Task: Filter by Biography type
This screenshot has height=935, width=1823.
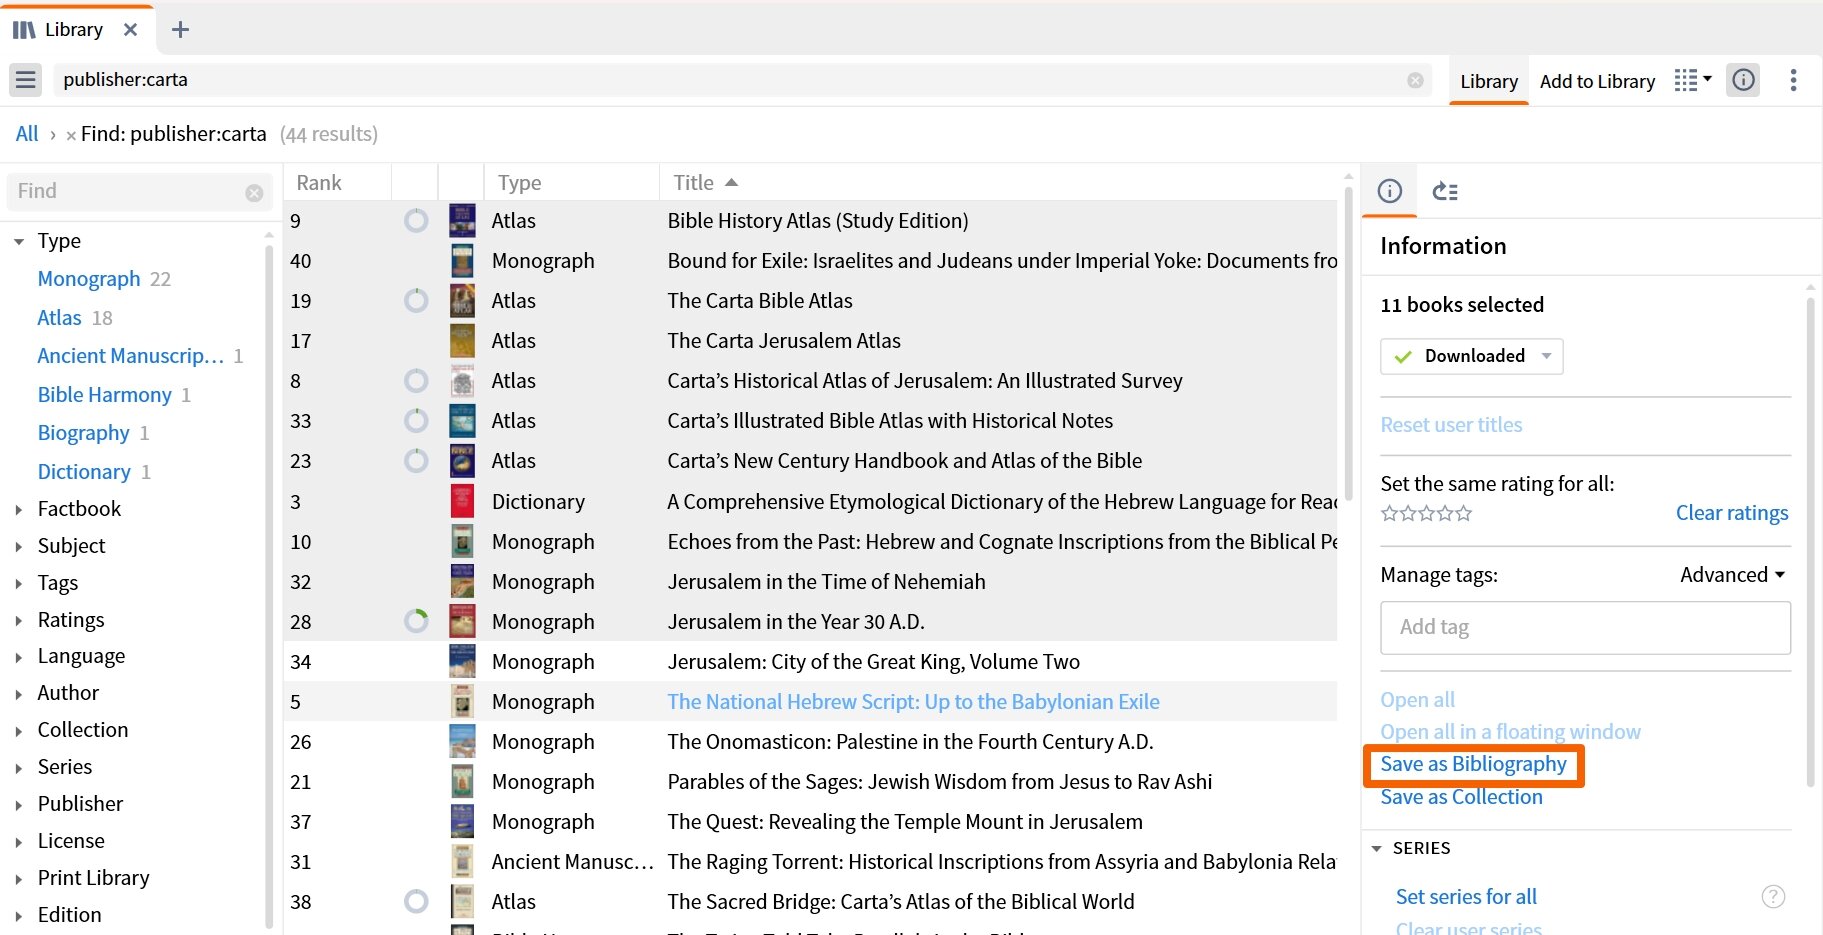Action: pyautogui.click(x=83, y=433)
